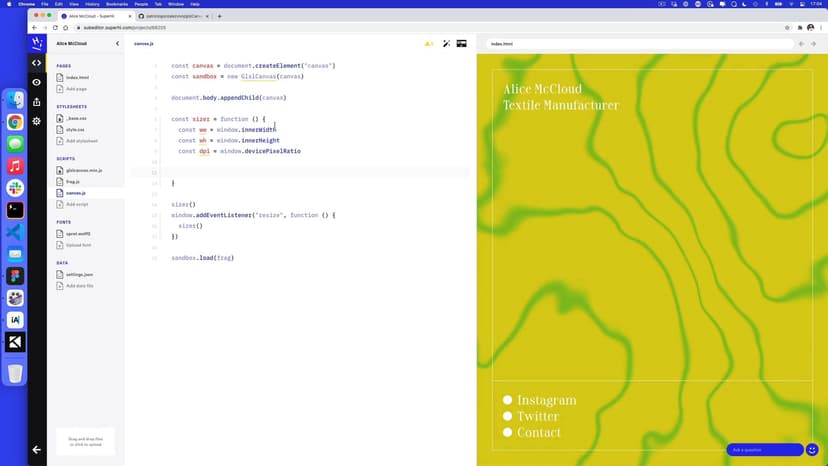This screenshot has height=466, width=828.
Task: Collapse the file panel with chevron
Action: point(117,44)
